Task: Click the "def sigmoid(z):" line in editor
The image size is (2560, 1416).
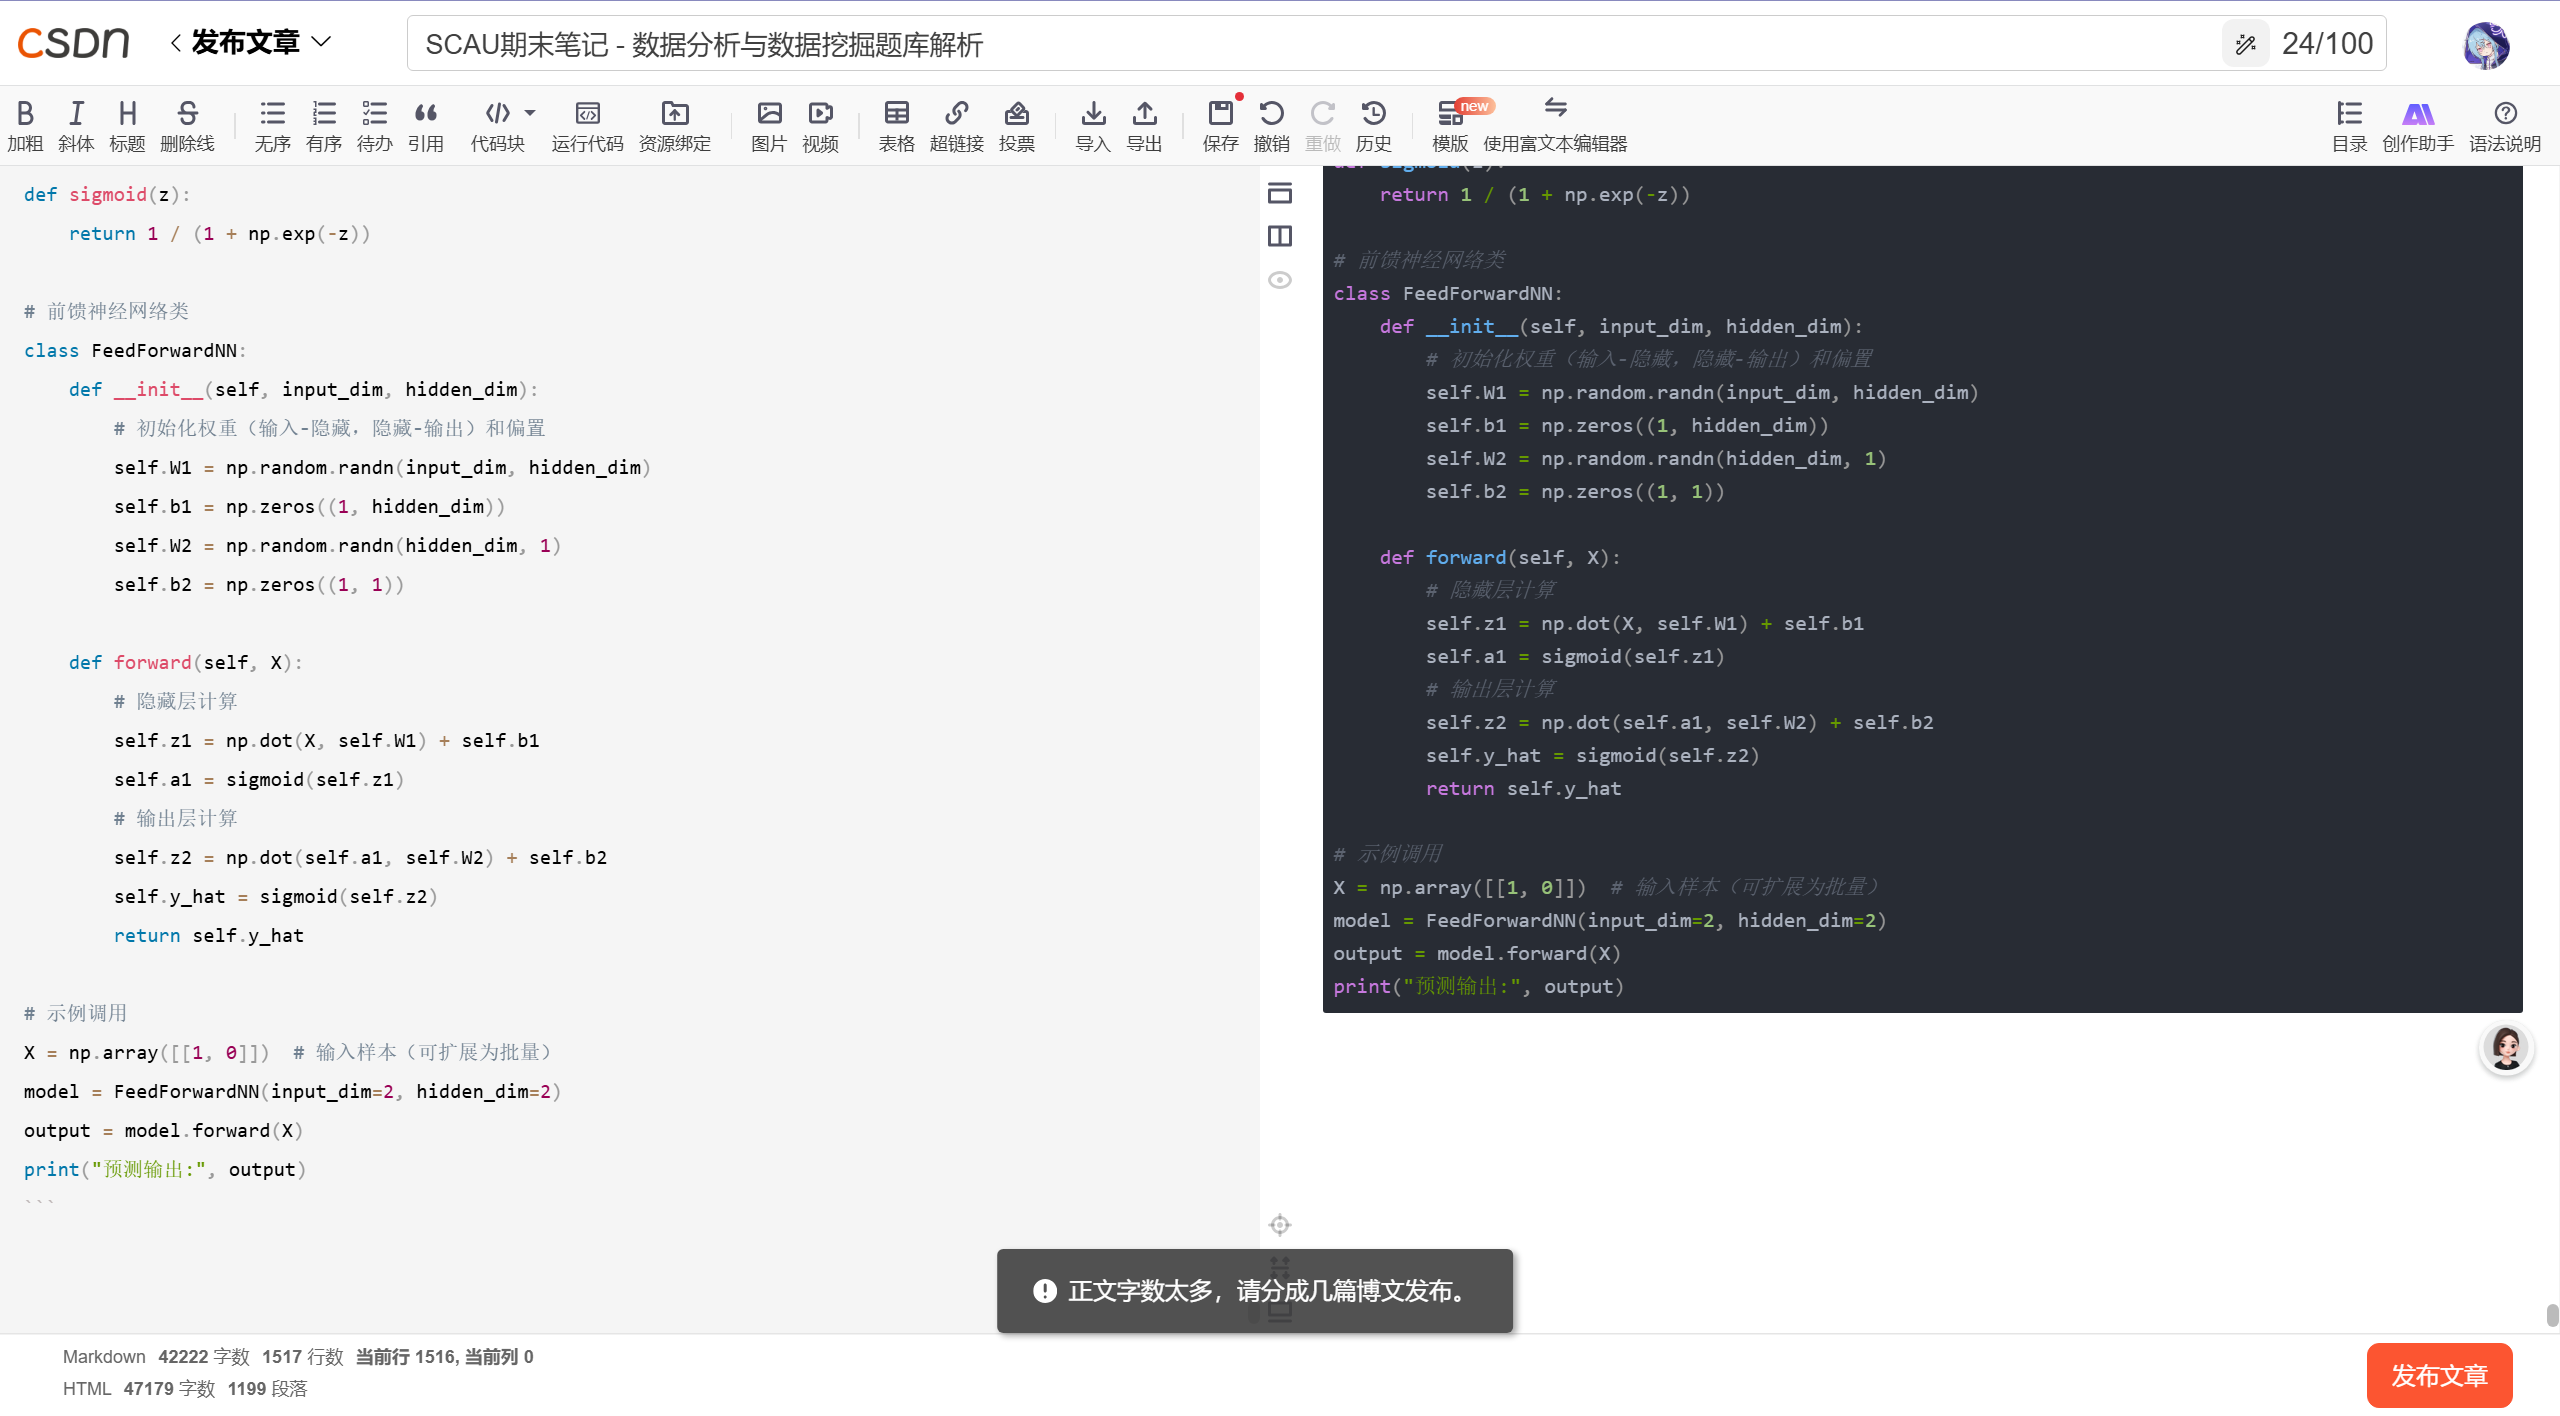Action: click(x=107, y=195)
